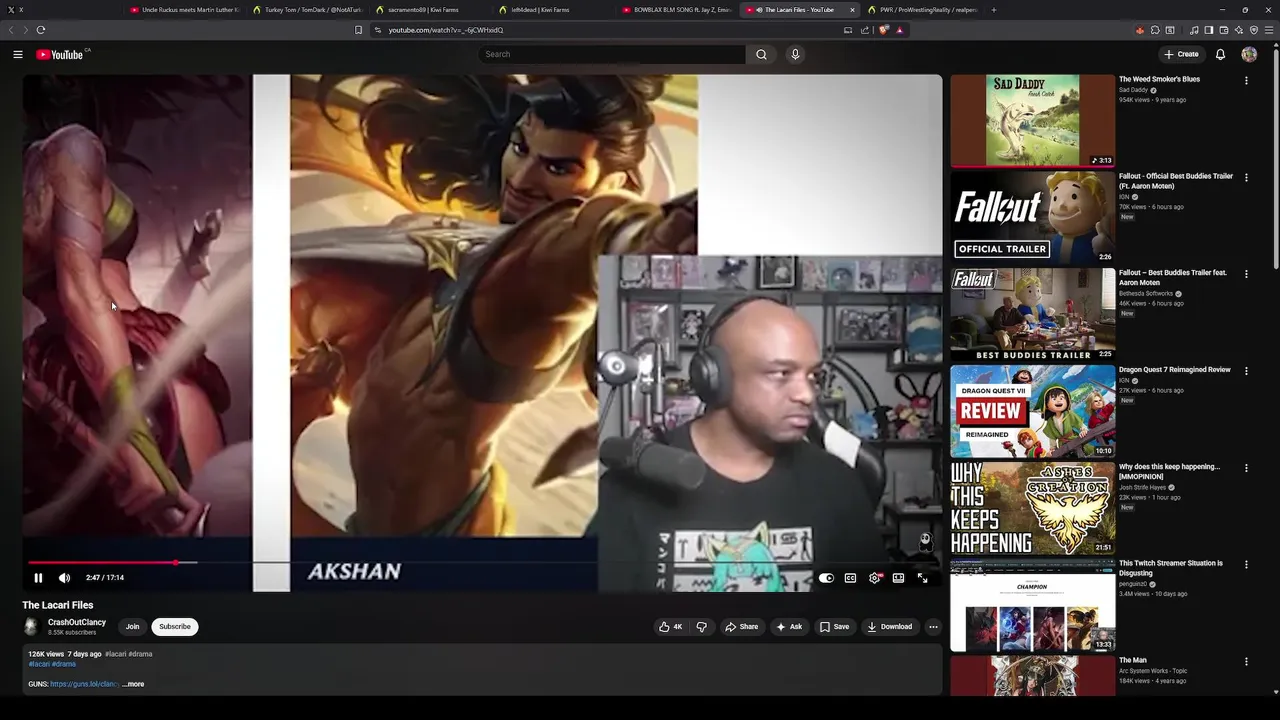The width and height of the screenshot is (1280, 720).
Task: Pause the video playback
Action: [38, 577]
